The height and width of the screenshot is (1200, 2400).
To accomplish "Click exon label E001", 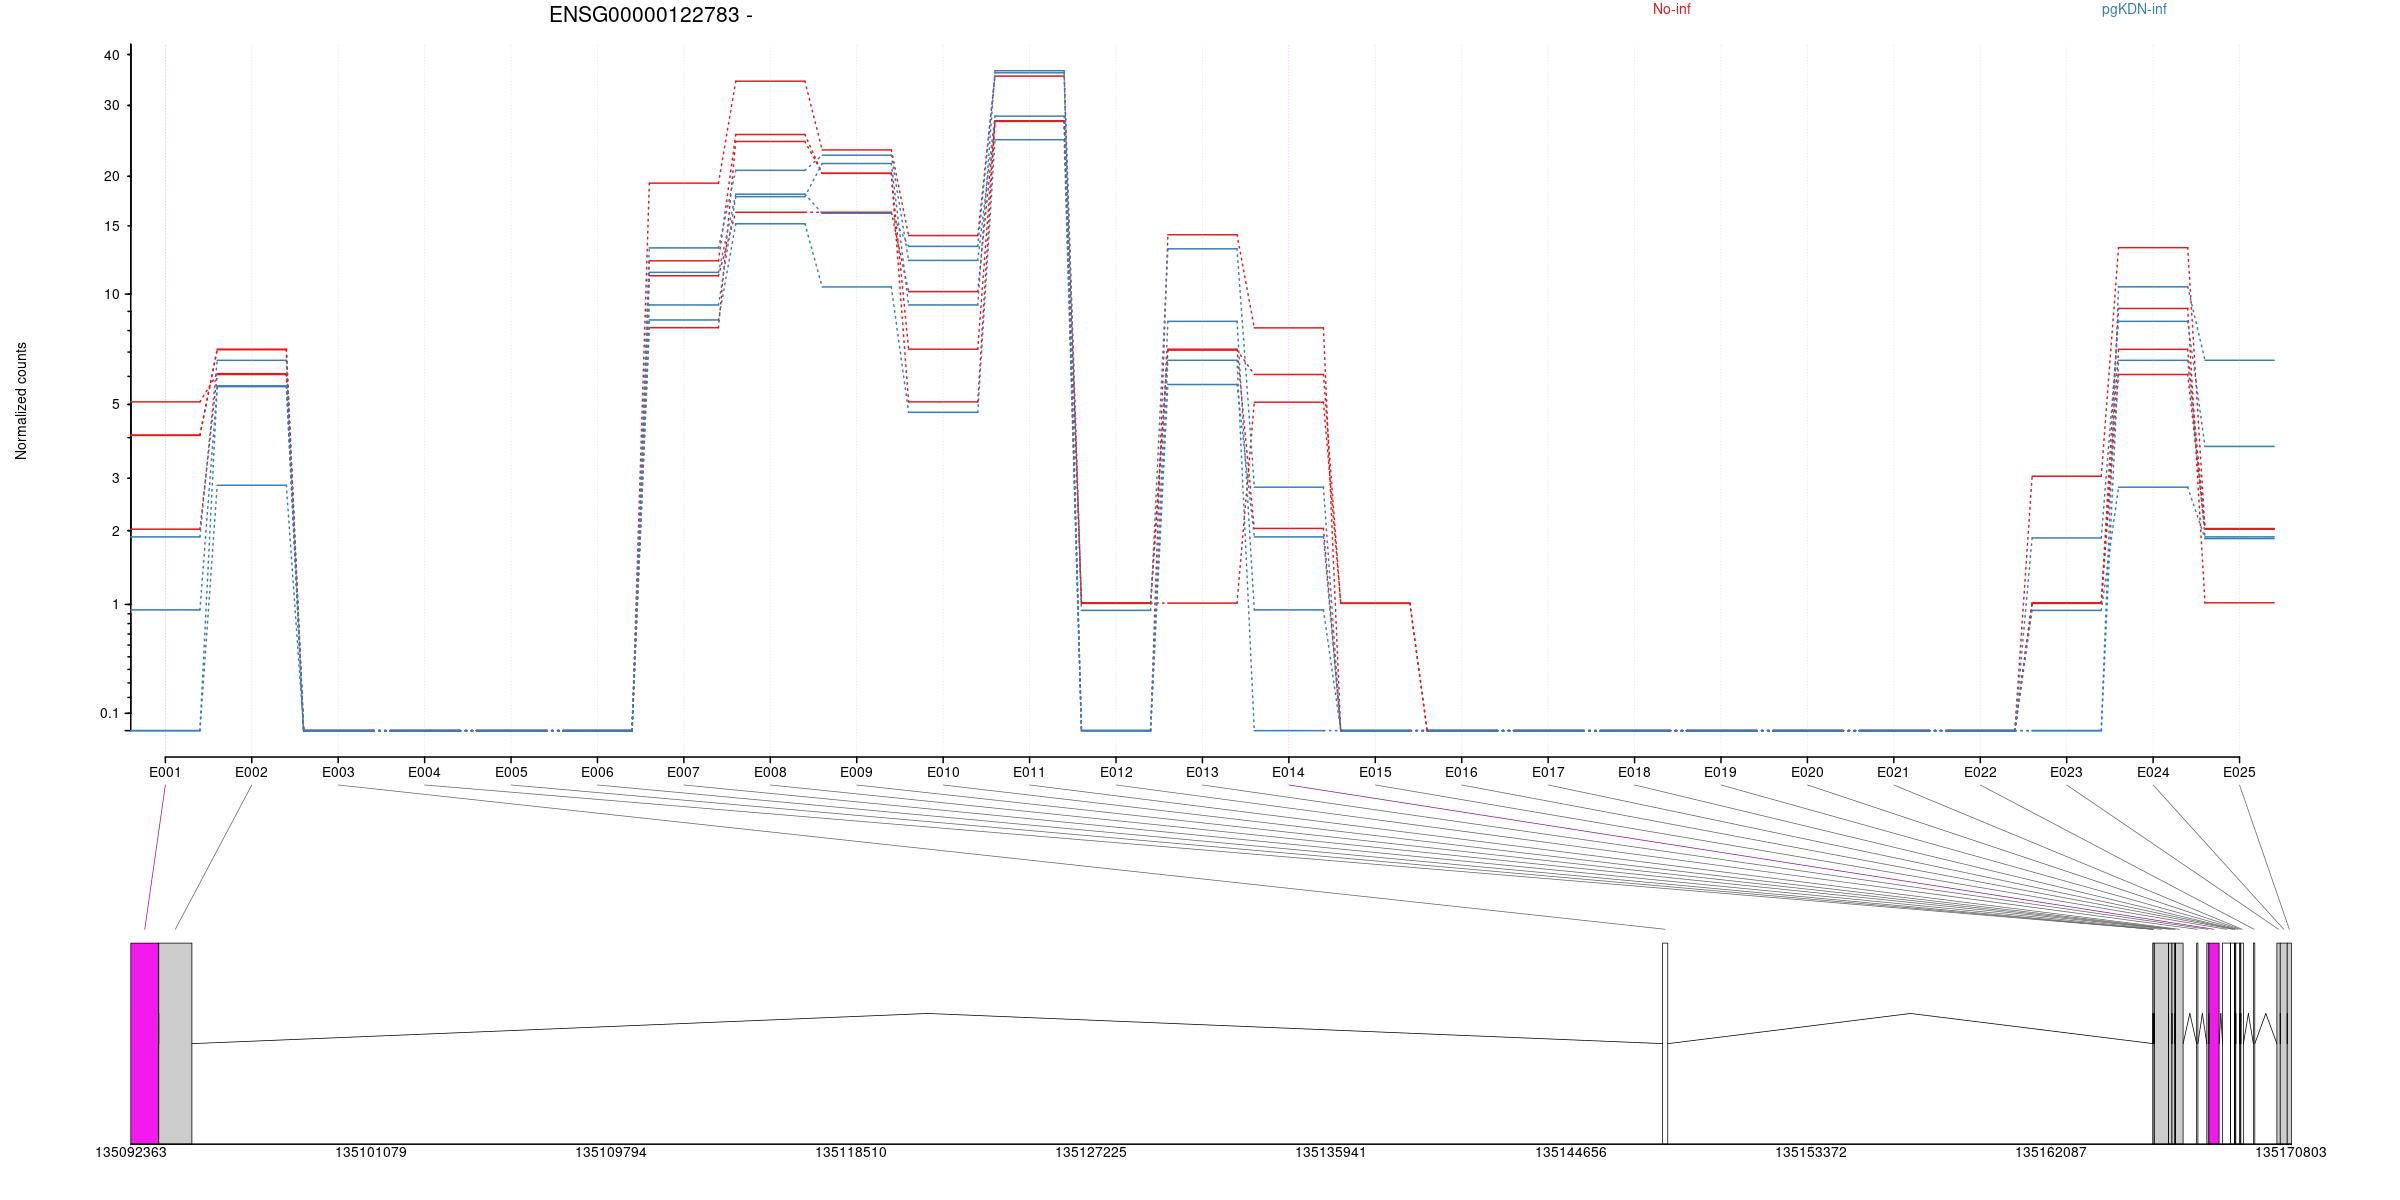I will [165, 772].
